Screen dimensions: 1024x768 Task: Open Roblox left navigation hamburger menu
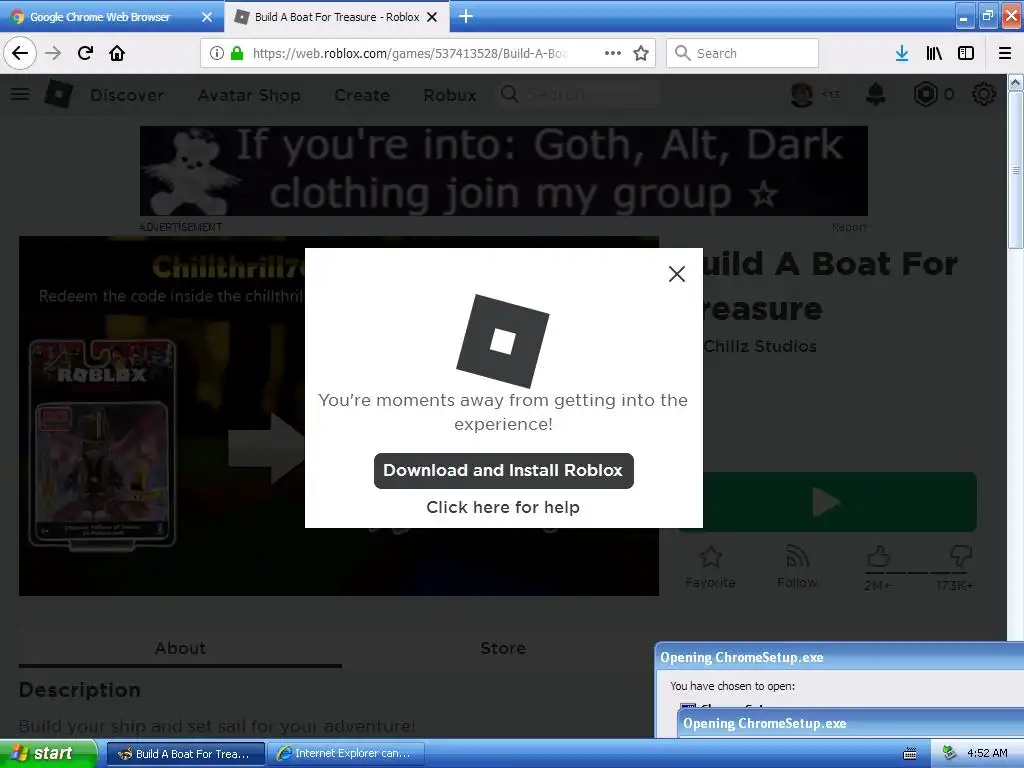pyautogui.click(x=20, y=95)
